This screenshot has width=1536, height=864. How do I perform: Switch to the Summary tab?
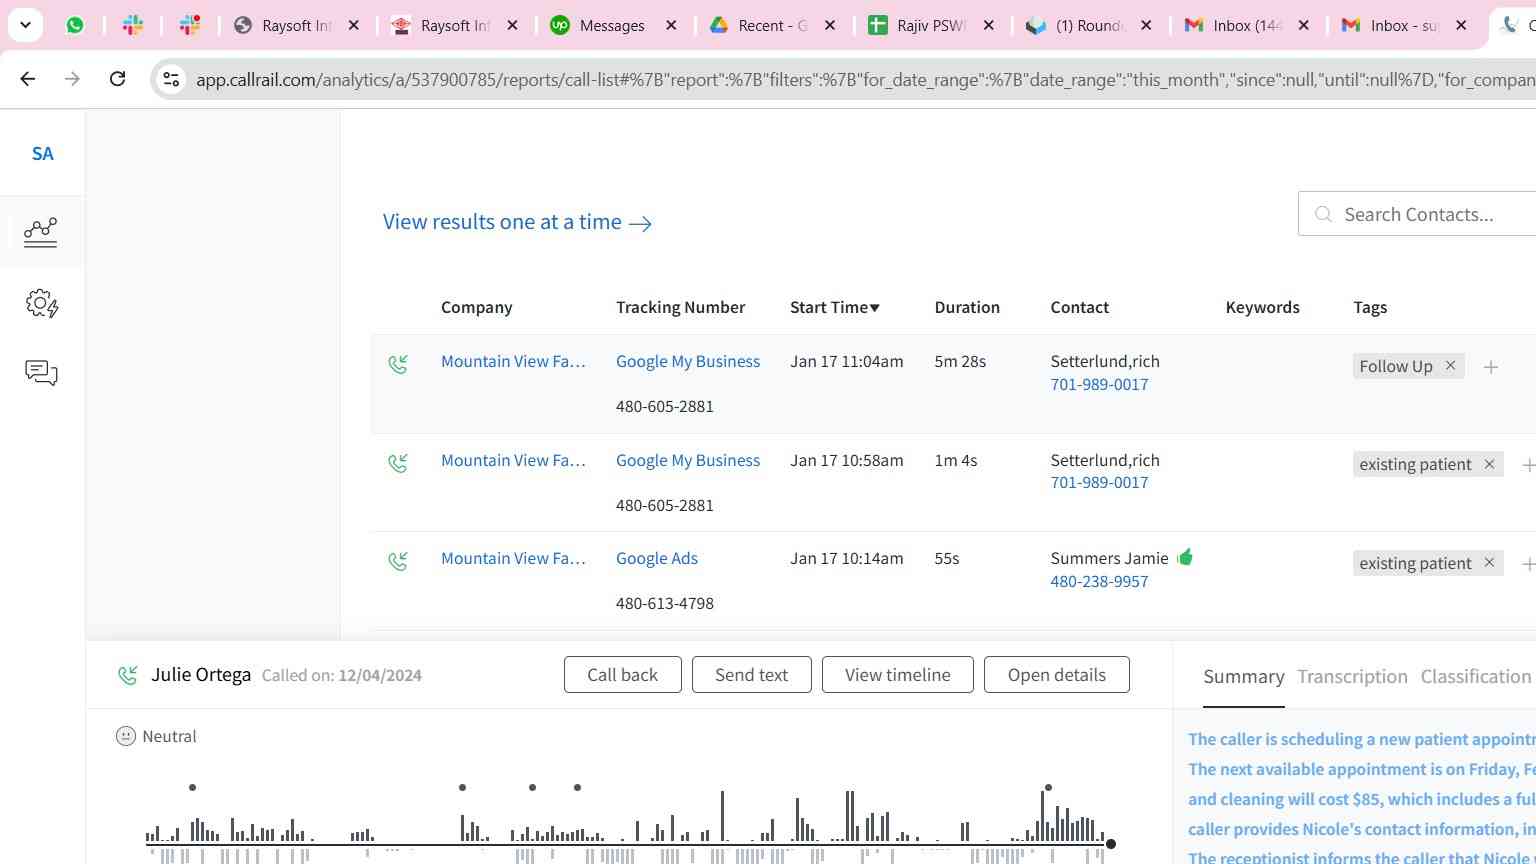1244,677
